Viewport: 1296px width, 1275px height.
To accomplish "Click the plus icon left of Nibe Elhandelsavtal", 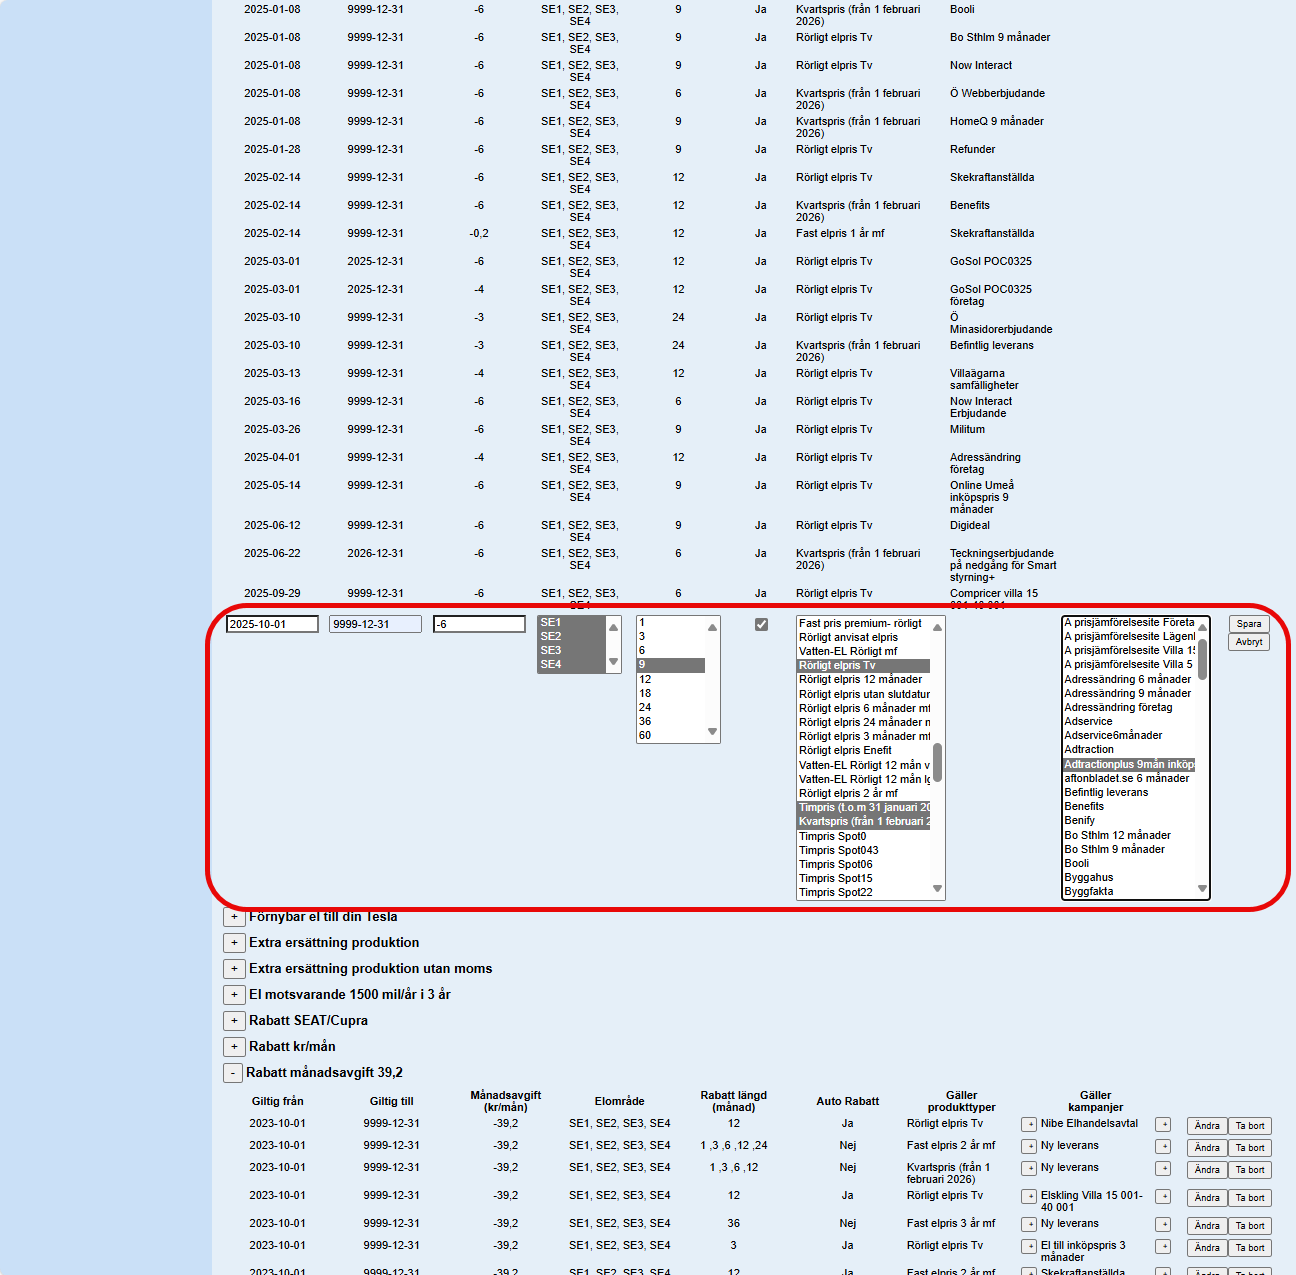I will (x=1028, y=1125).
